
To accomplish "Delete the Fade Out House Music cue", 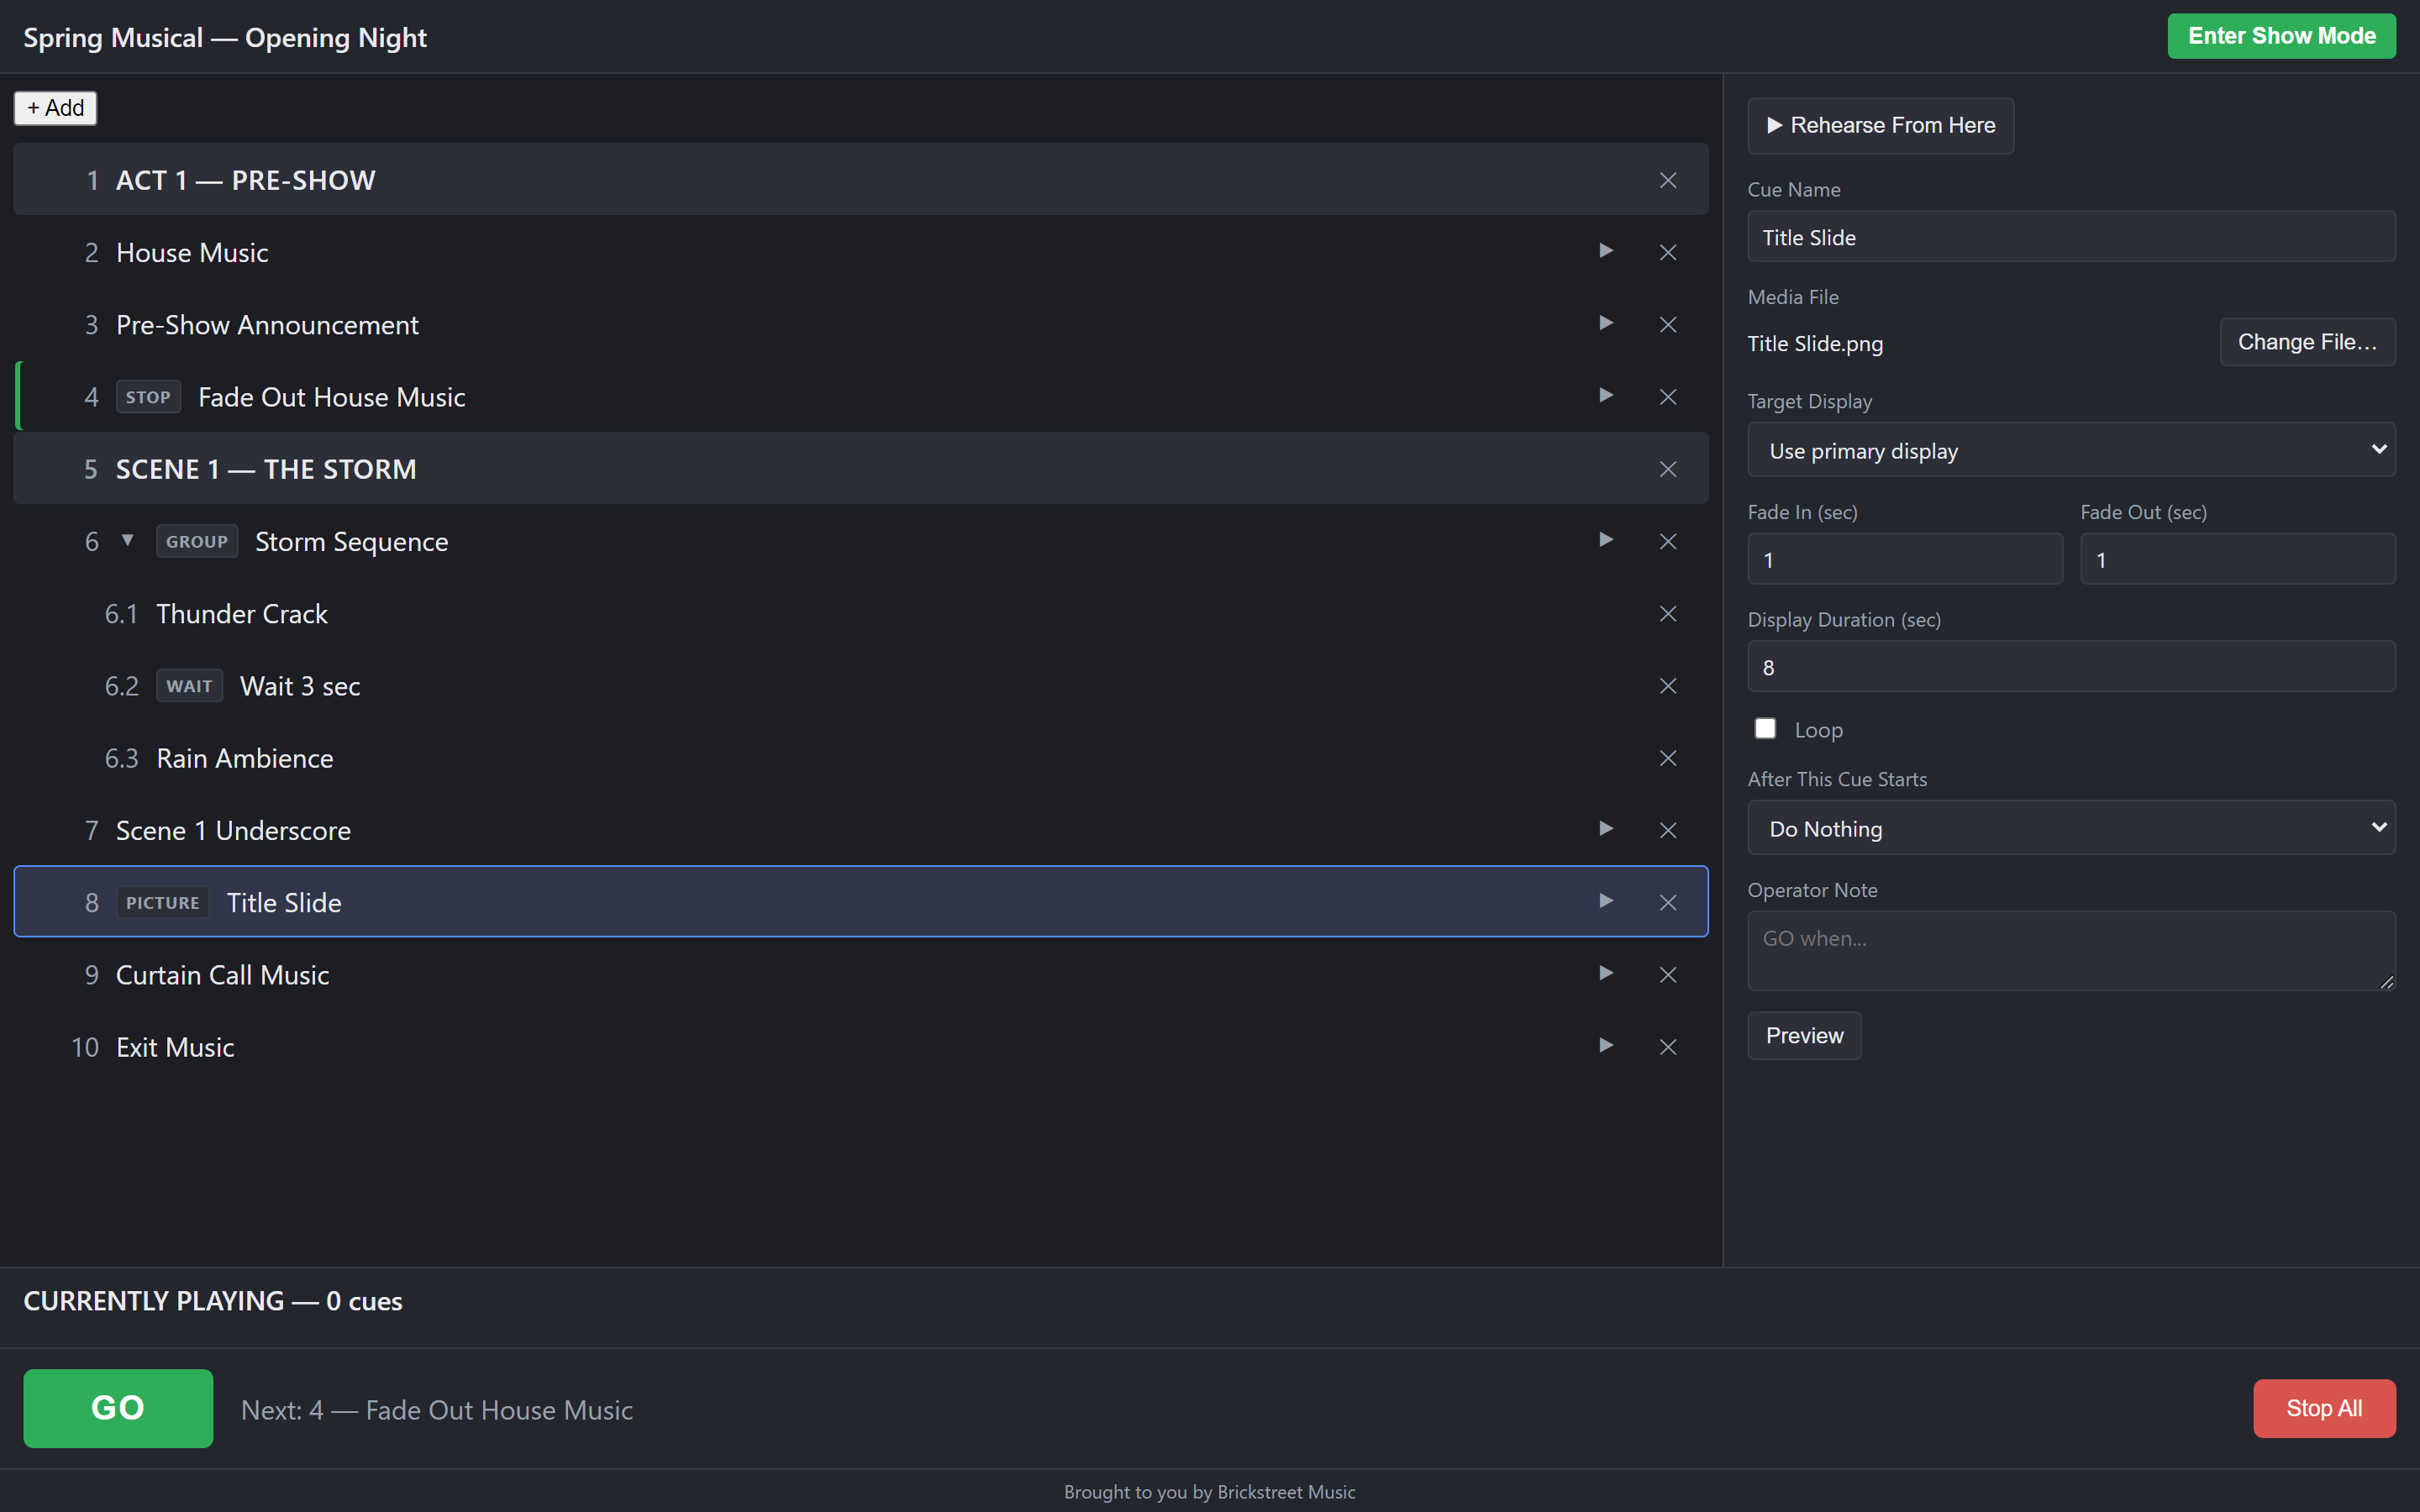I will pyautogui.click(x=1668, y=396).
